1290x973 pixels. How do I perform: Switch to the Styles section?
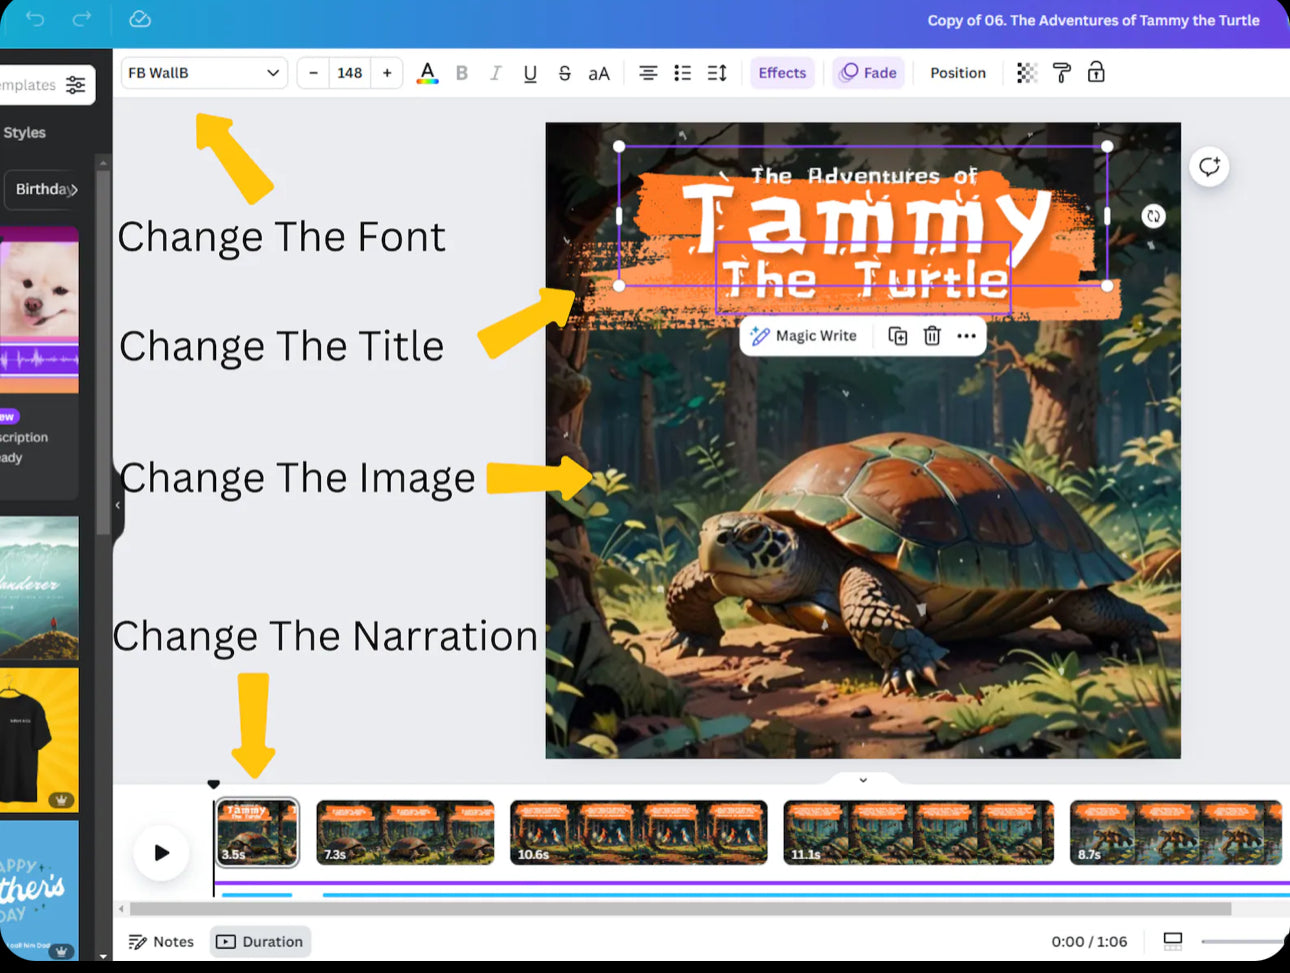(25, 131)
